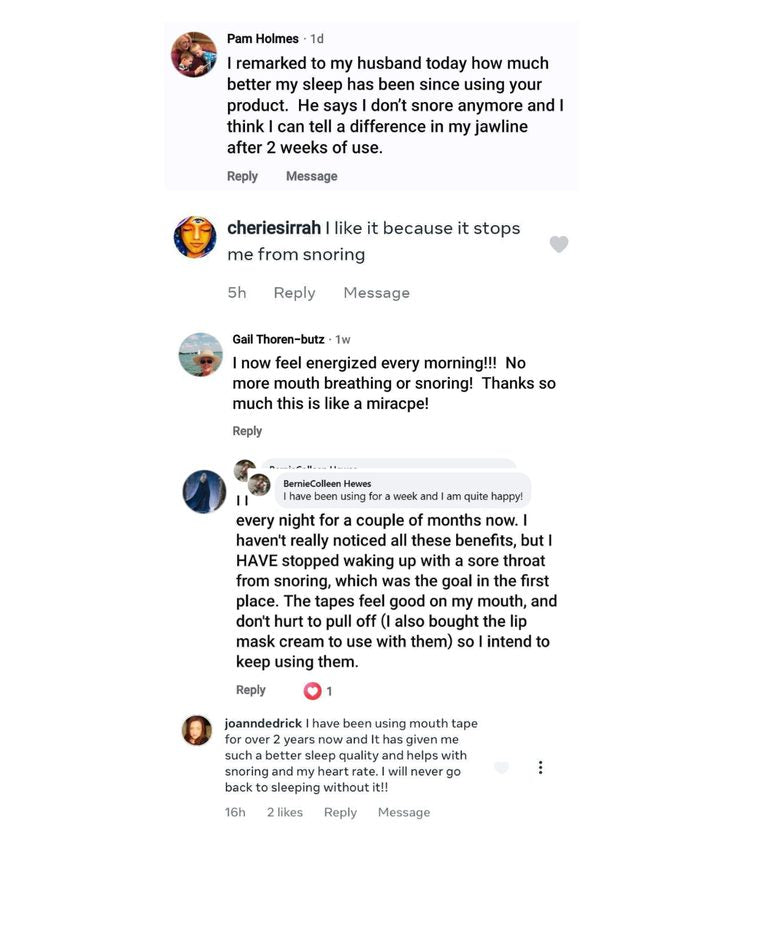Send a Message to cheriesirrah
The image size is (760, 950).
376,293
